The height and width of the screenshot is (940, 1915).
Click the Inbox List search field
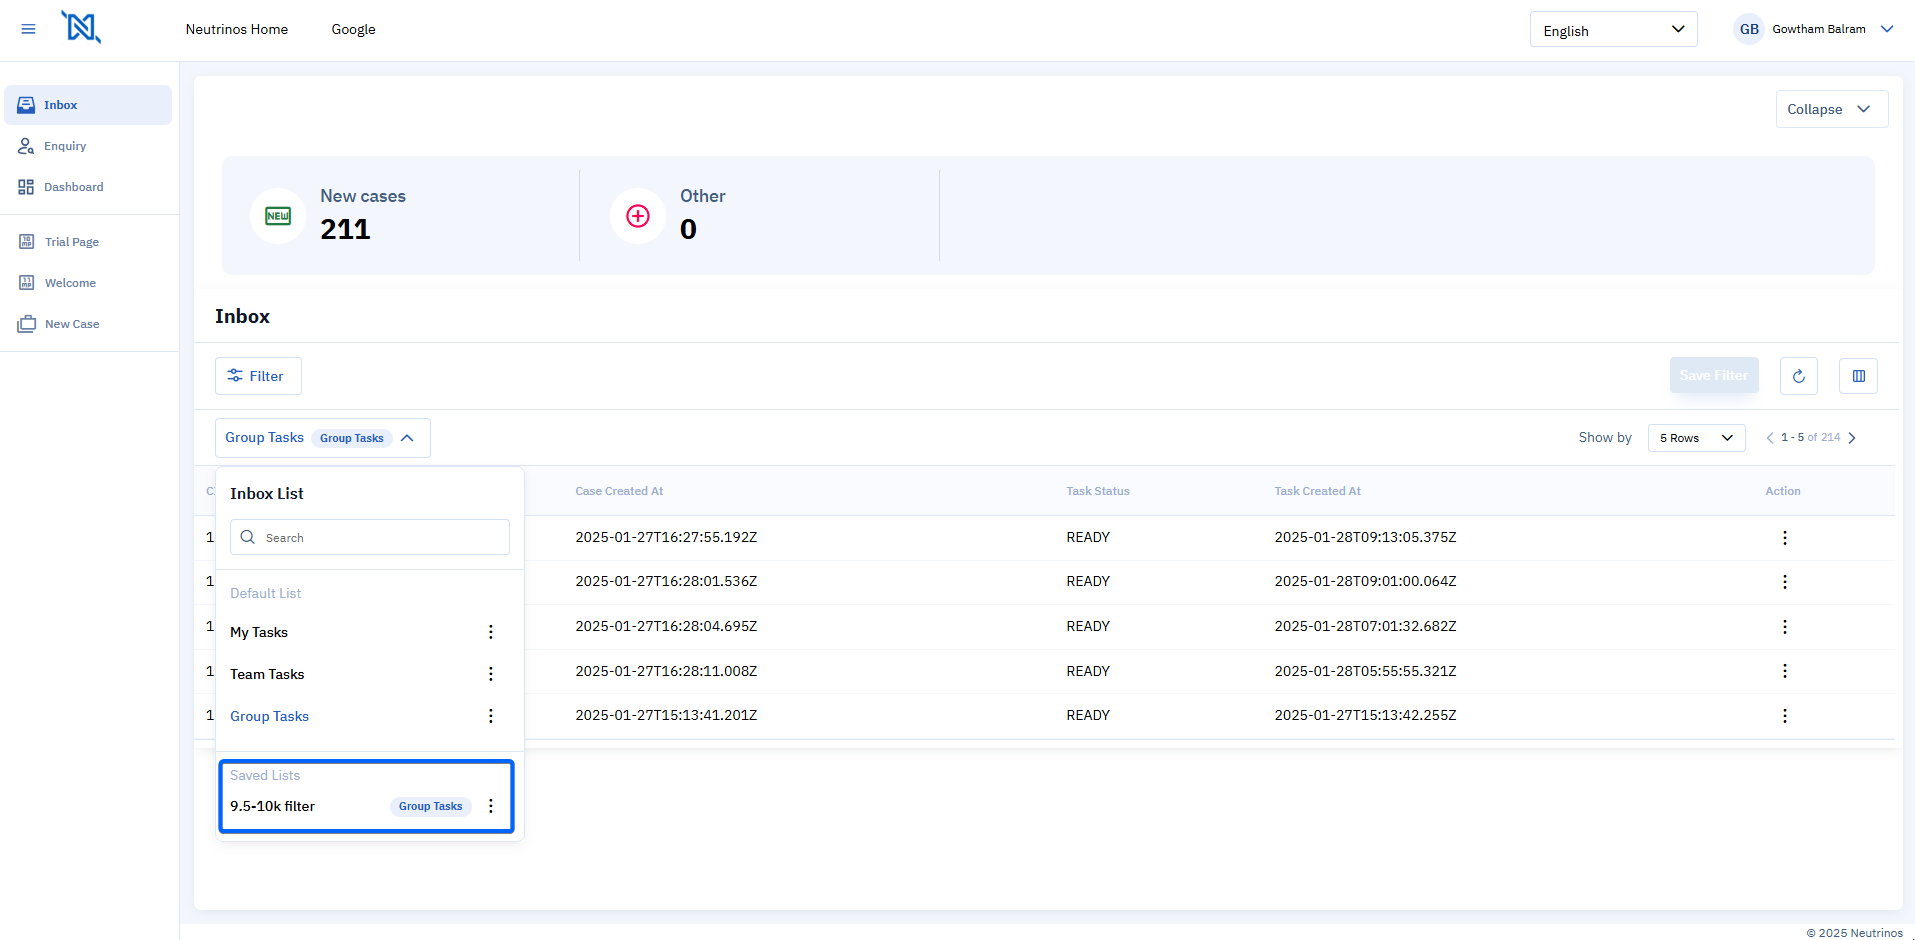(x=370, y=537)
